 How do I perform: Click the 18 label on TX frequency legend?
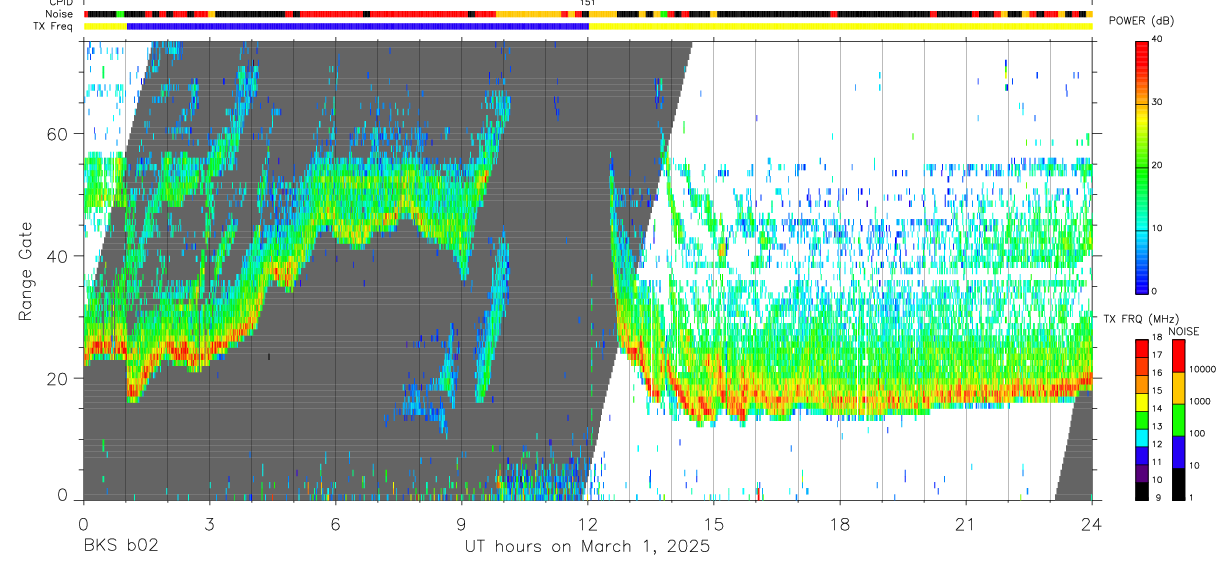[1157, 338]
